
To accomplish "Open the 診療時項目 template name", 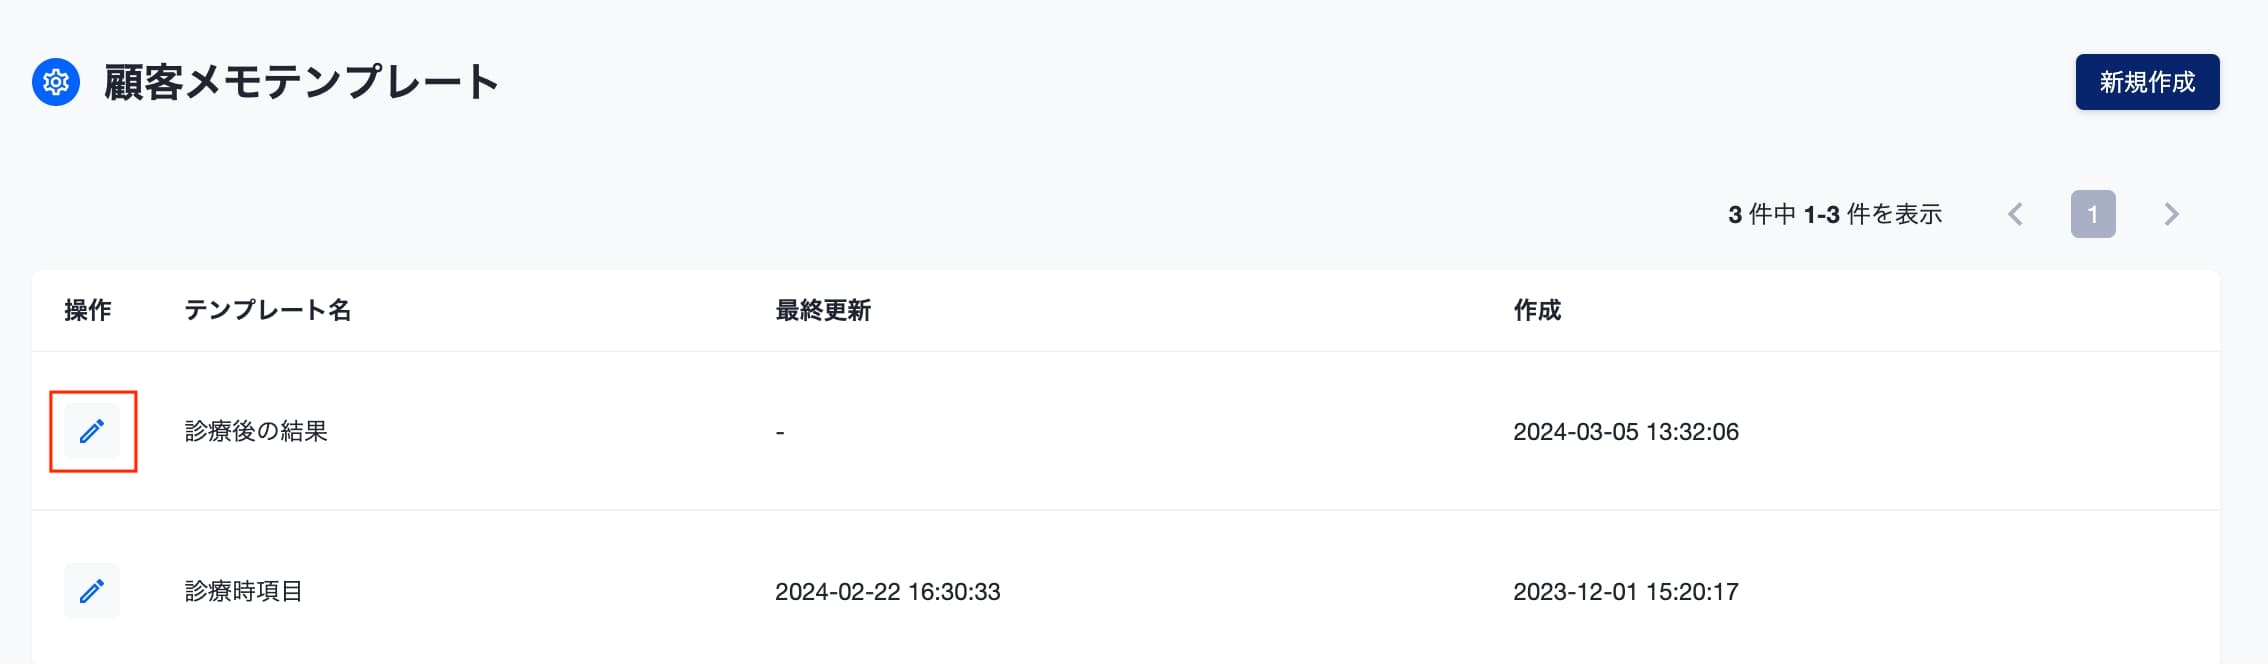I will click(244, 591).
